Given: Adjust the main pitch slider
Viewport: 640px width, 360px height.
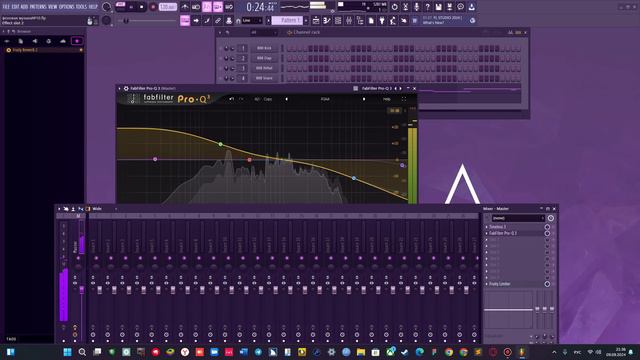Looking at the screenshot, I should [x=148, y=20].
